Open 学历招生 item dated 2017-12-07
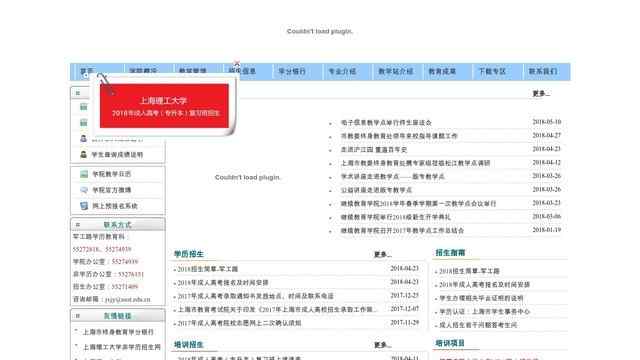Image resolution: width=640 pixels, height=360 pixels. click(276, 309)
